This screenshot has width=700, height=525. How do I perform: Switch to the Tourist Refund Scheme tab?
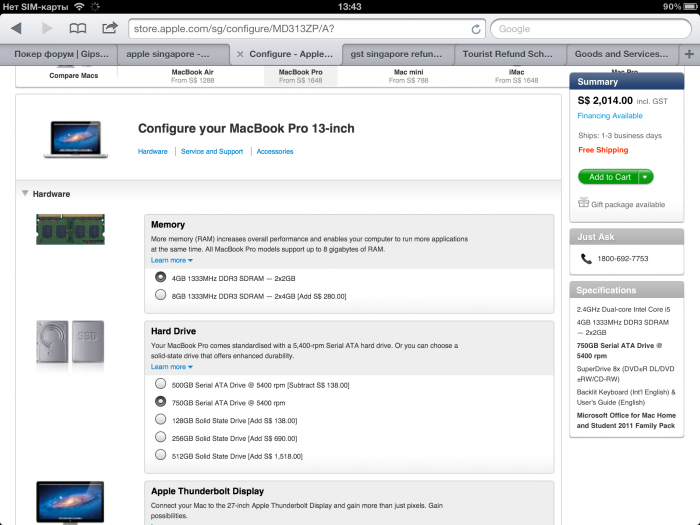pos(510,54)
